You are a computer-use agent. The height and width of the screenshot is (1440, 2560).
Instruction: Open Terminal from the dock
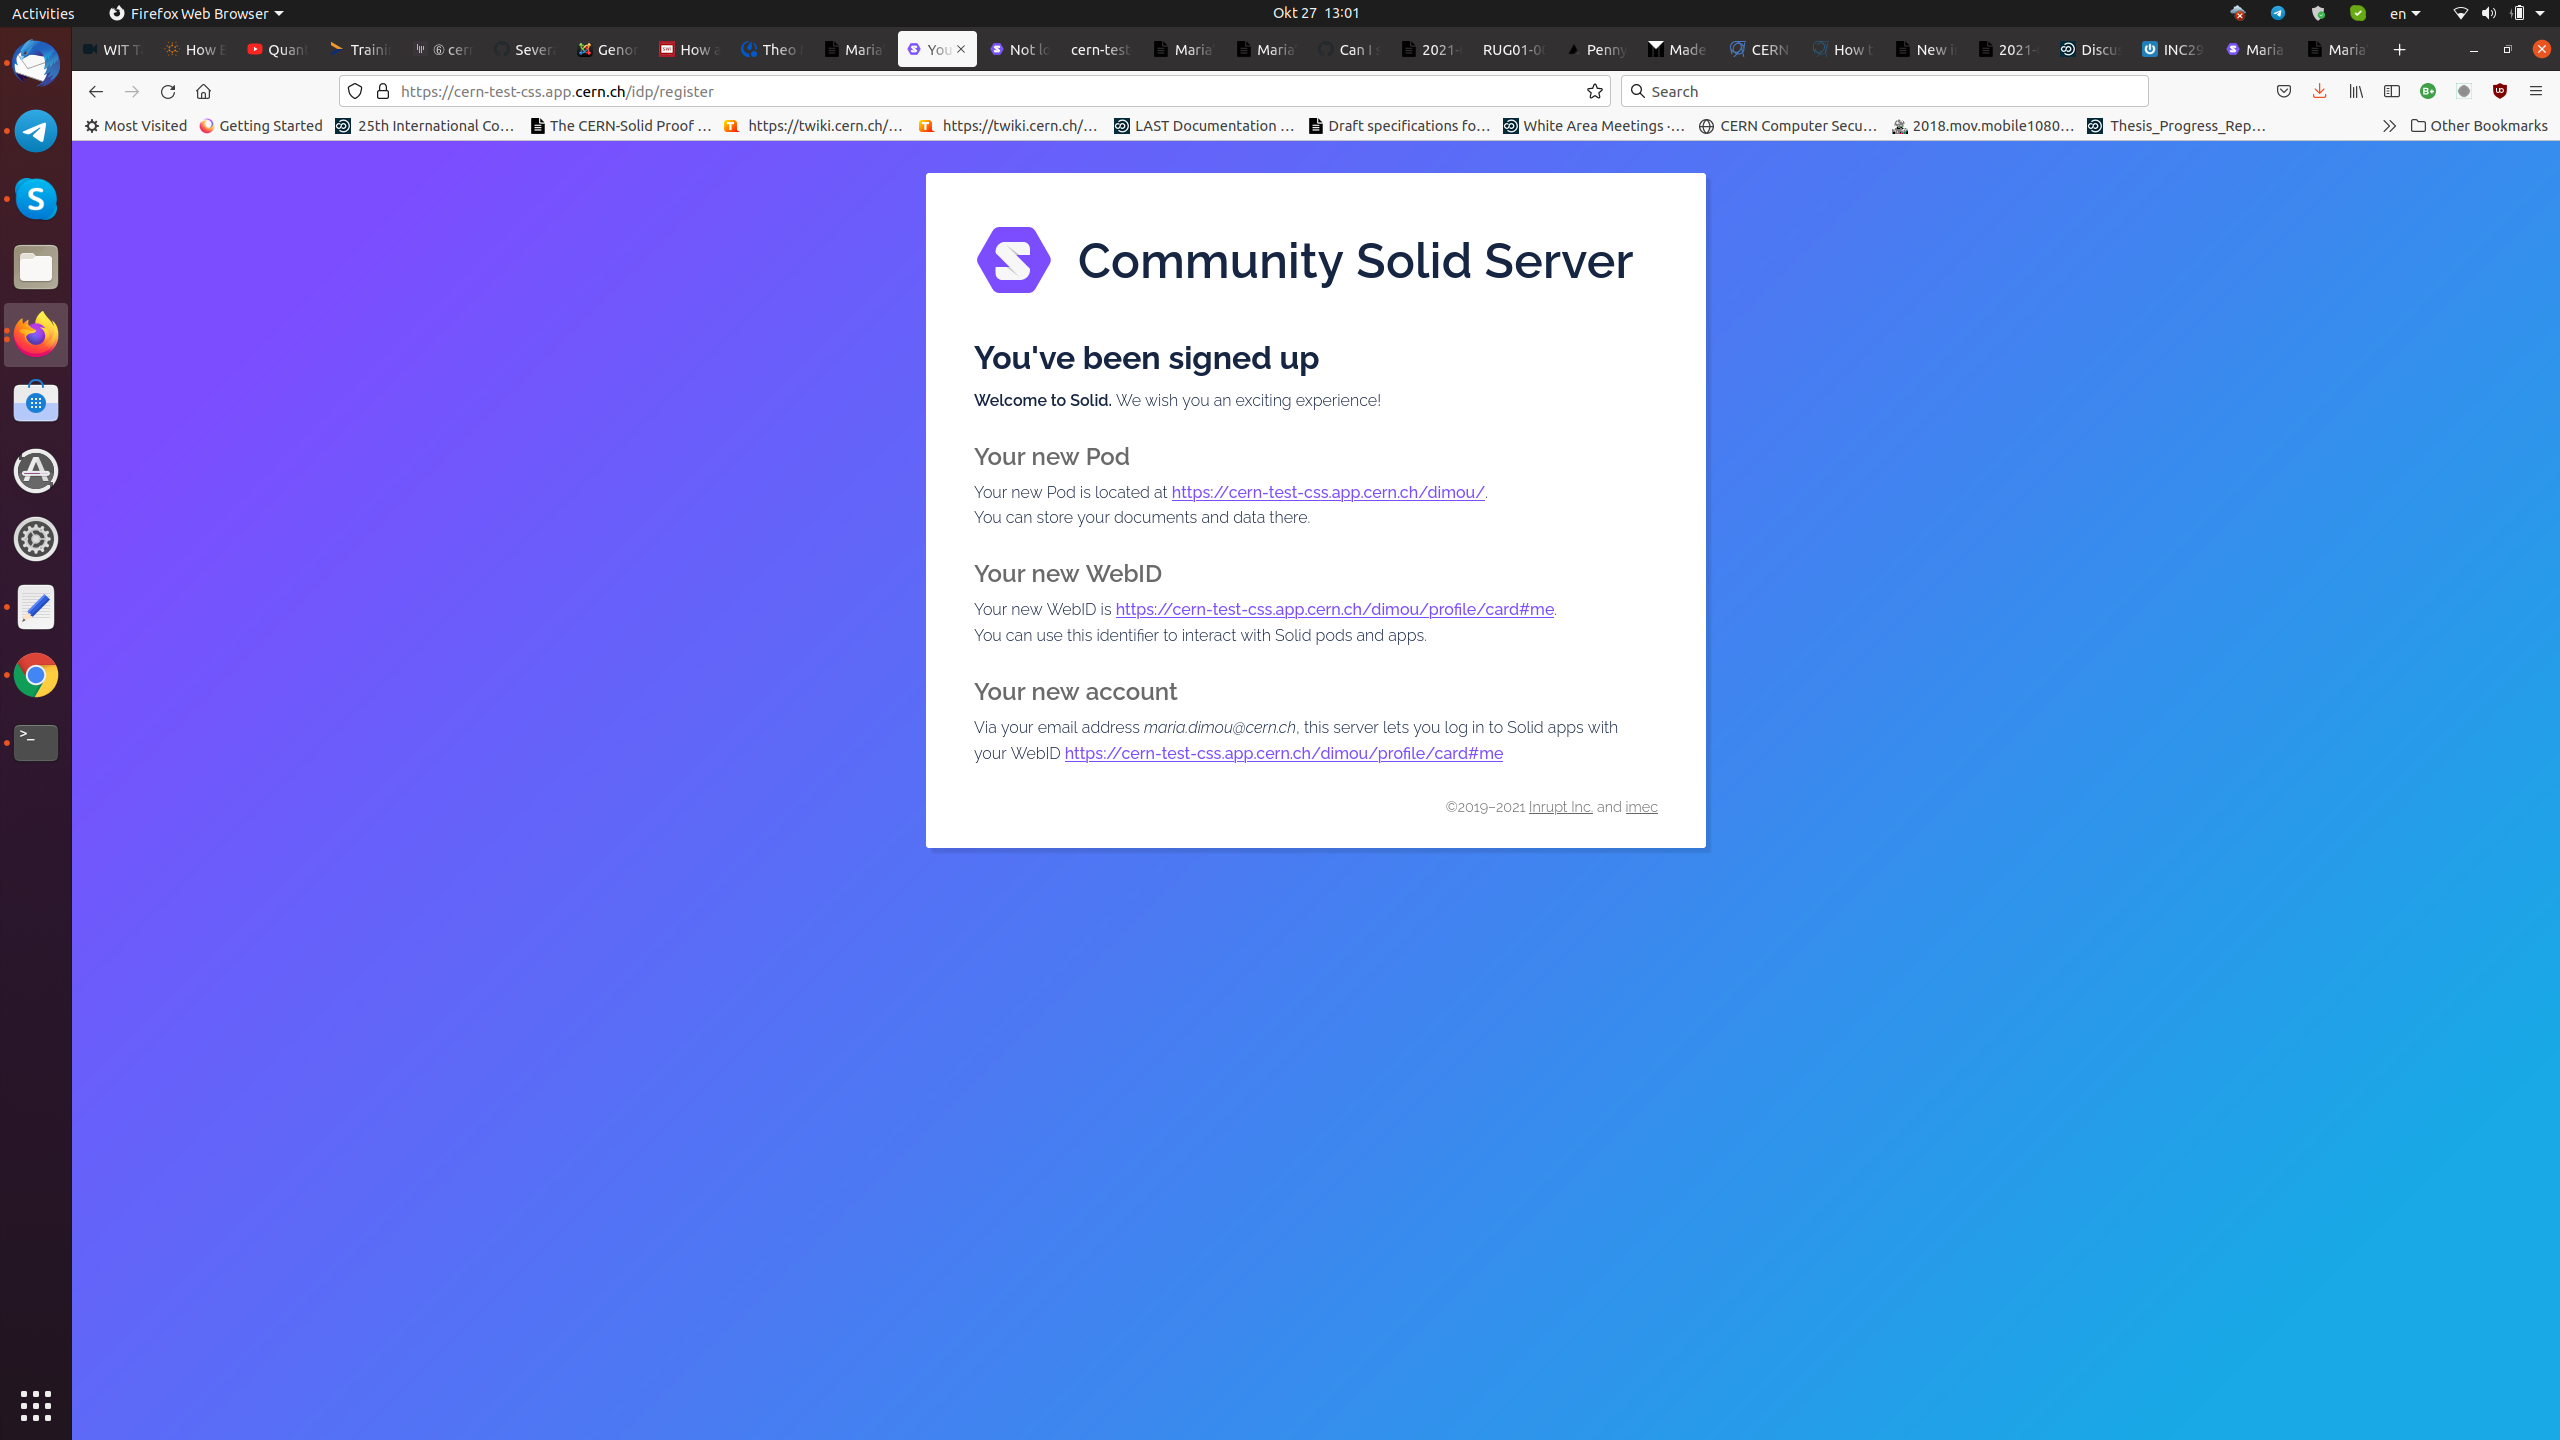pos(36,743)
